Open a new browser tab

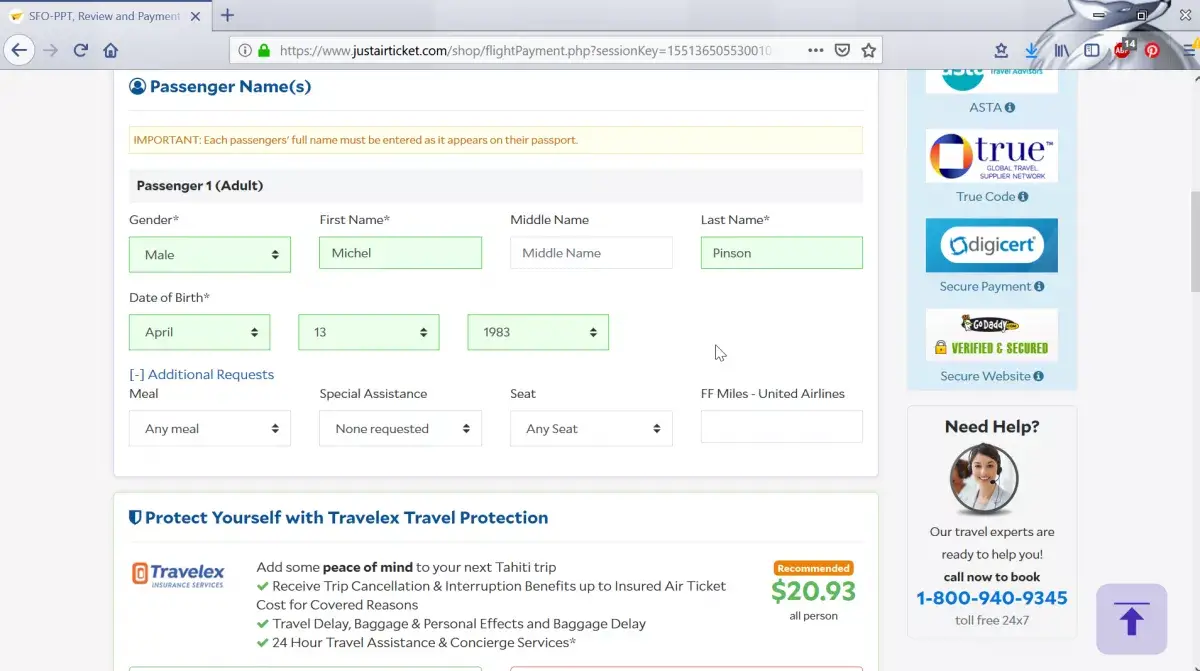point(228,15)
